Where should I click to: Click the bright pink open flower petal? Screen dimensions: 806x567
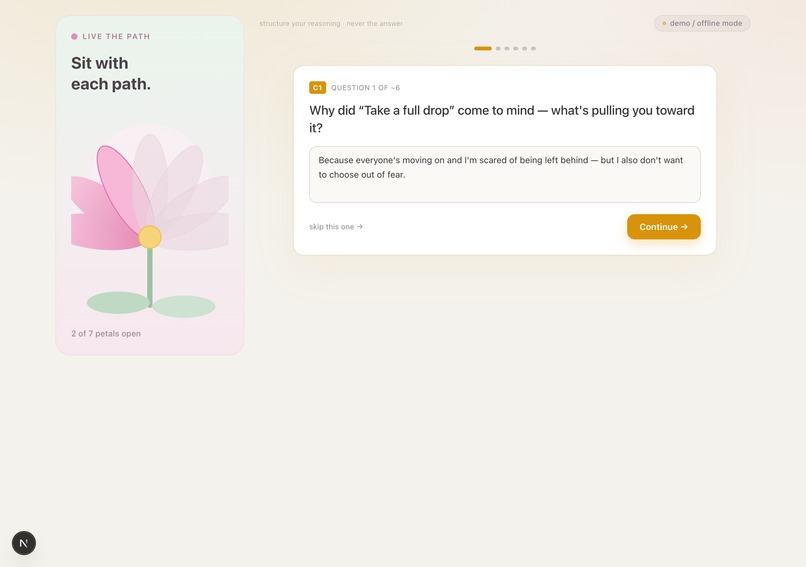pyautogui.click(x=119, y=188)
